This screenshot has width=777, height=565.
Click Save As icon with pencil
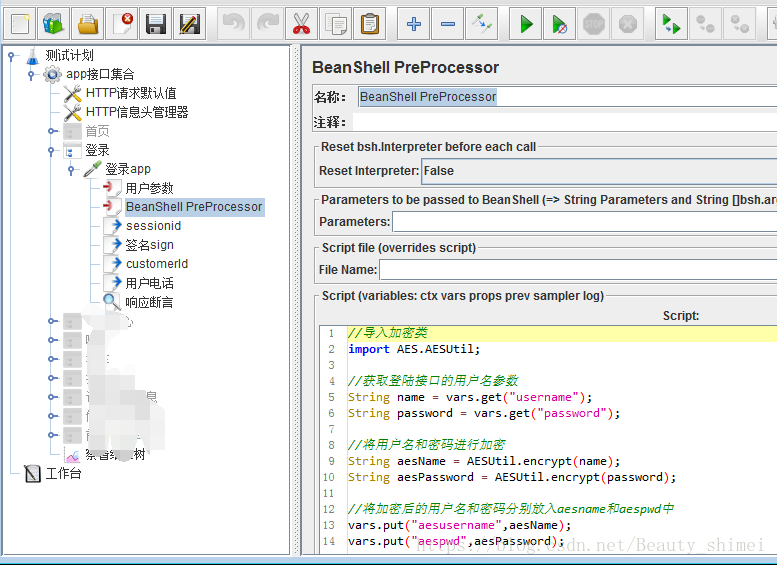tap(189, 24)
